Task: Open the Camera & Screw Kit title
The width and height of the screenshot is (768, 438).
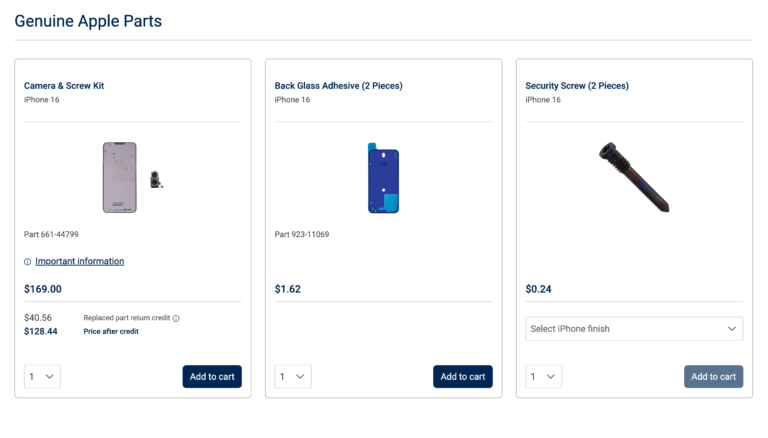Action: (x=64, y=86)
